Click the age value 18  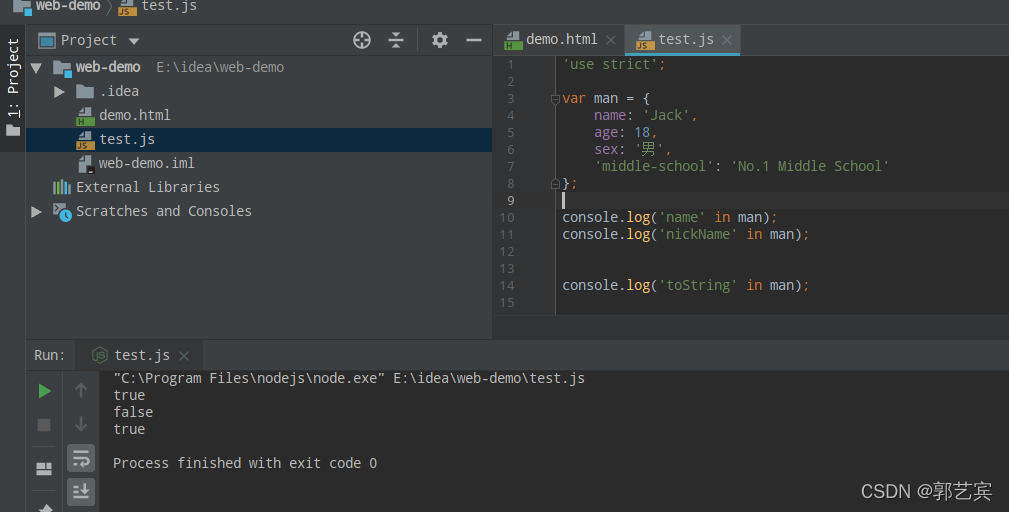click(x=642, y=133)
